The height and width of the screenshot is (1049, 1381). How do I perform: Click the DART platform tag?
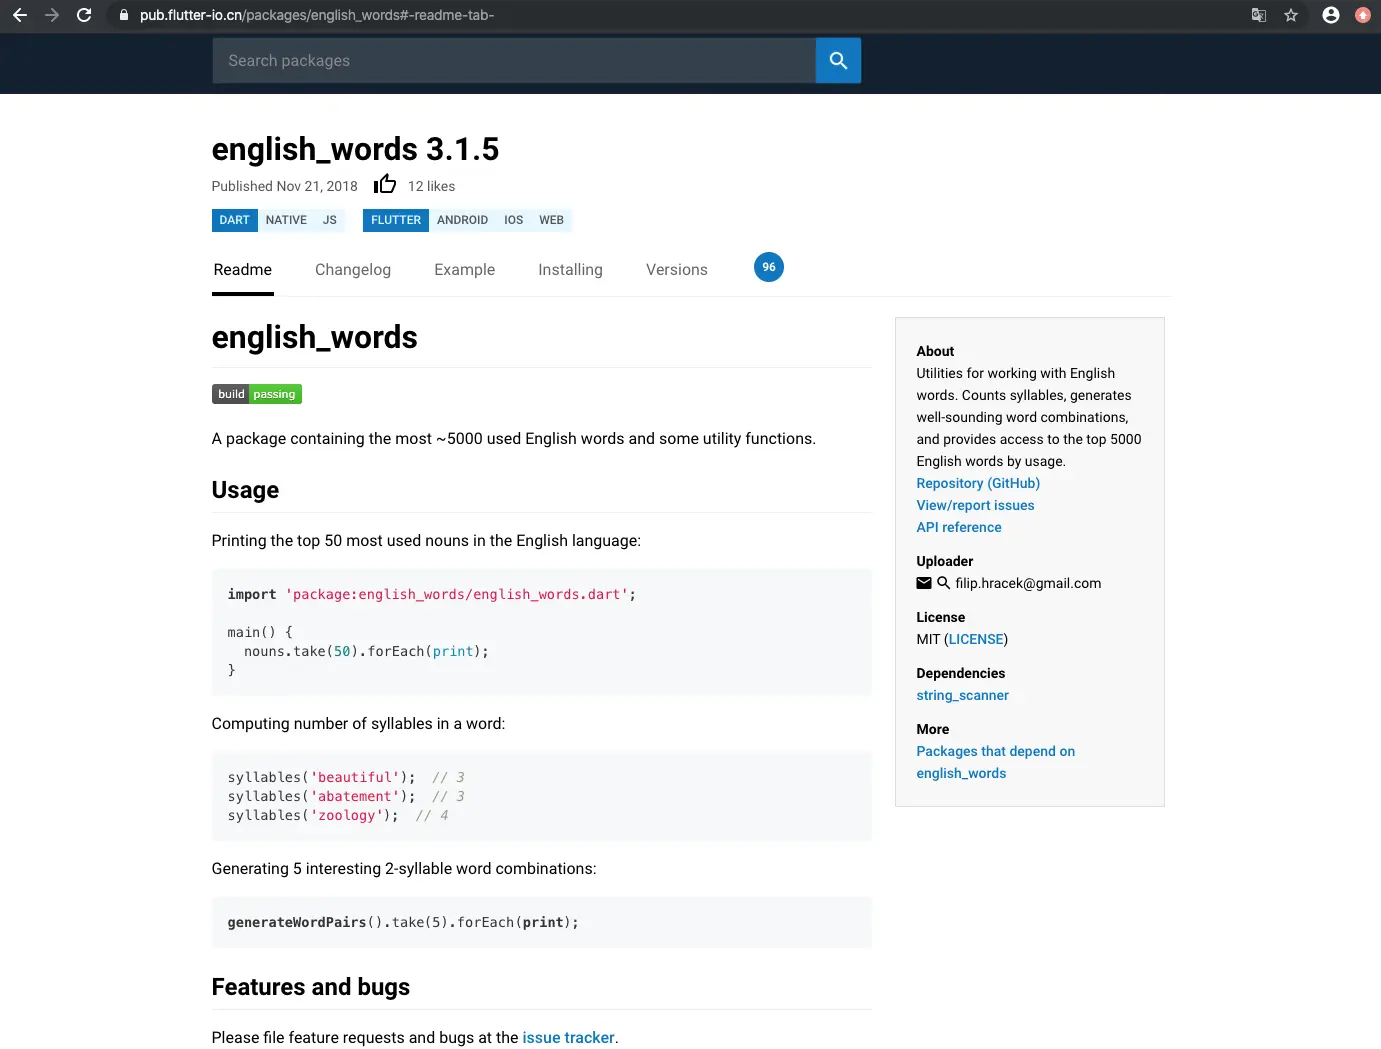pyautogui.click(x=235, y=220)
